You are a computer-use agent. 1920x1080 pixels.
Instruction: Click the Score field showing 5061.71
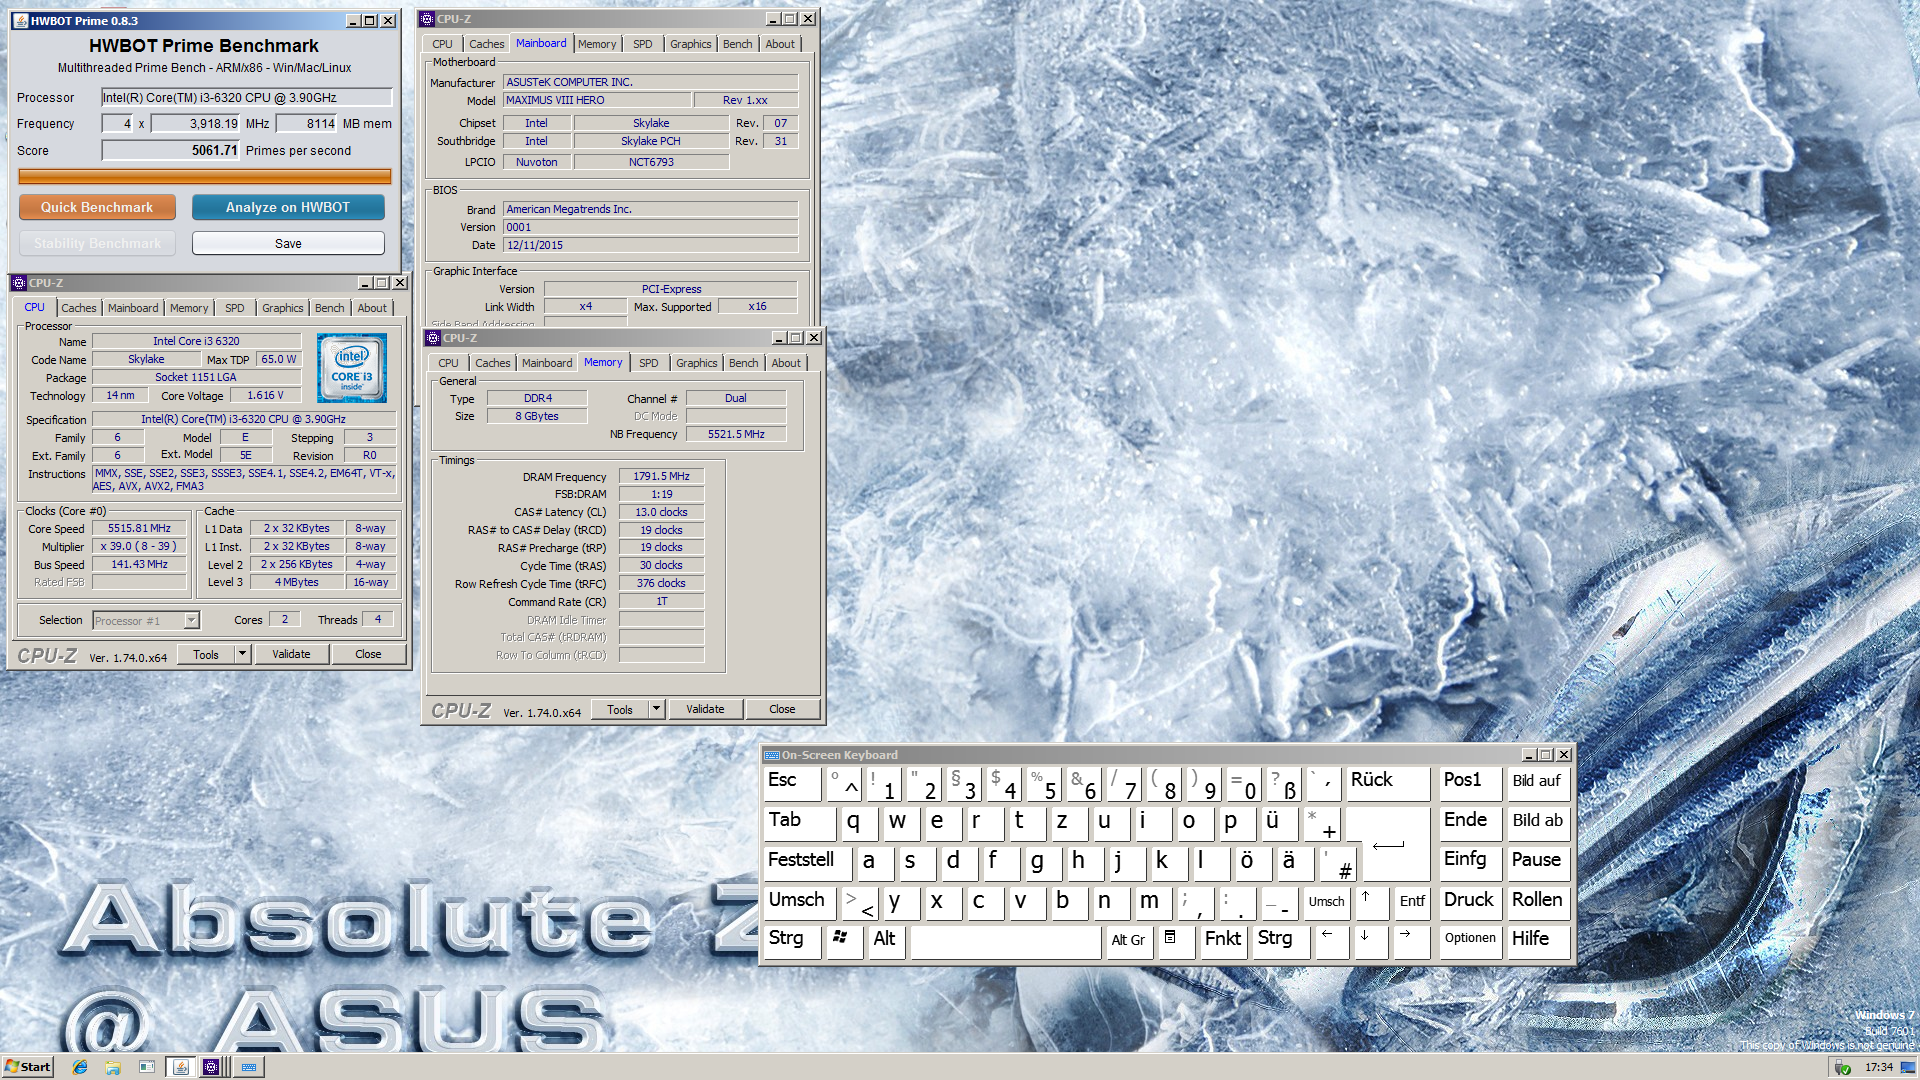171,151
